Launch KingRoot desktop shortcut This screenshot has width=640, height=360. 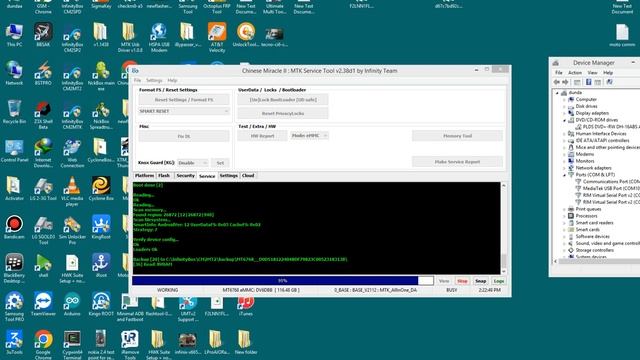(101, 227)
